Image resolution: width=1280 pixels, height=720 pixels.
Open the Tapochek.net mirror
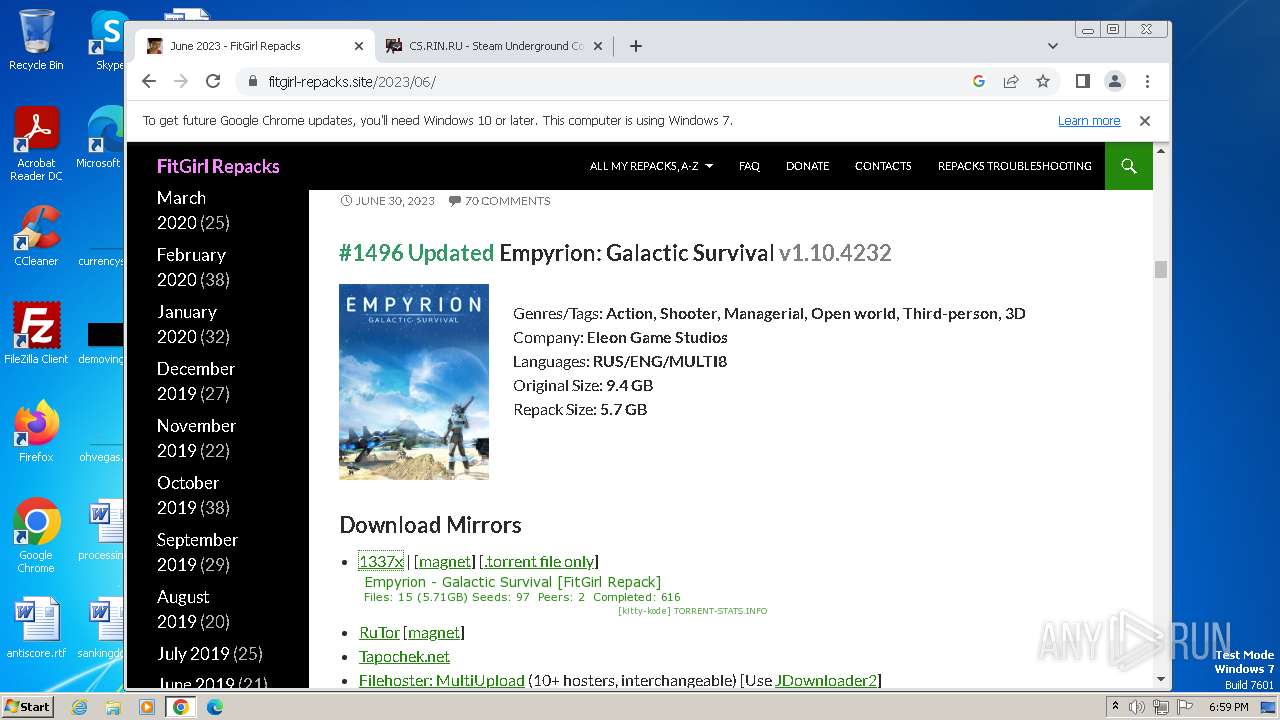[404, 656]
